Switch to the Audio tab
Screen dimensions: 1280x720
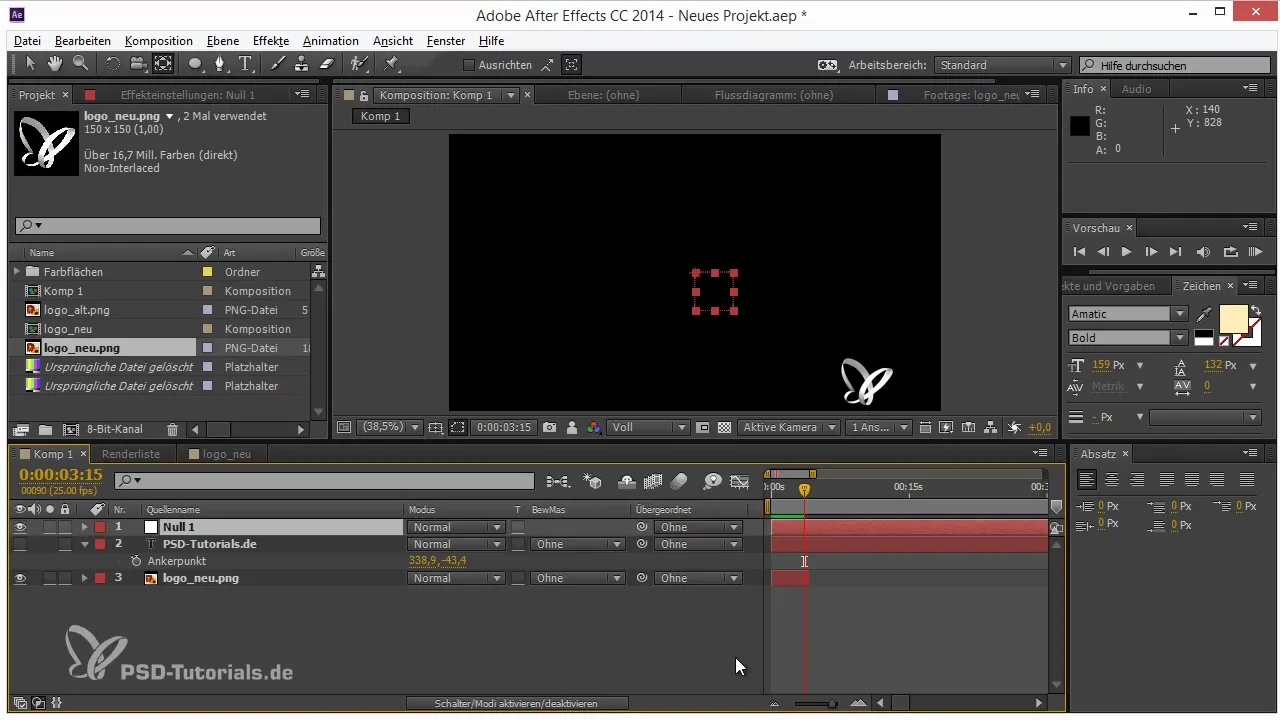pos(1136,89)
